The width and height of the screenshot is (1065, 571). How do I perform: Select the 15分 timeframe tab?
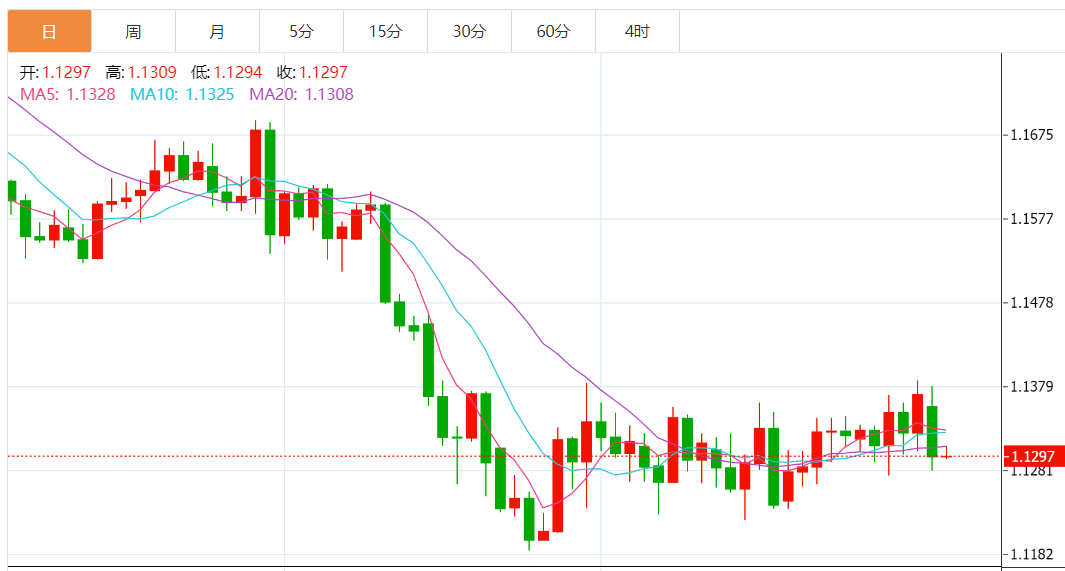coord(385,31)
